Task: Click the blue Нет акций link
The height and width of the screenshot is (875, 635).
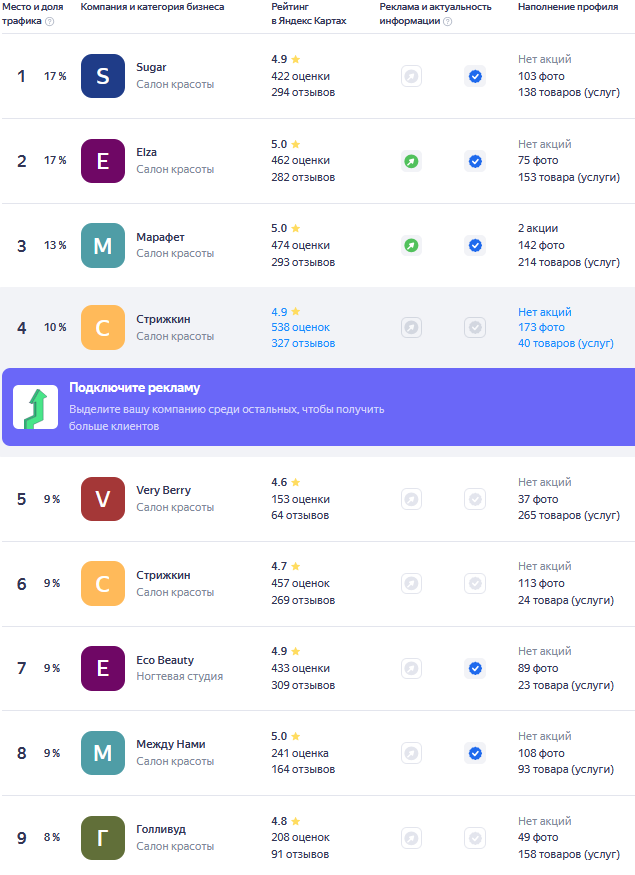Action: (545, 312)
